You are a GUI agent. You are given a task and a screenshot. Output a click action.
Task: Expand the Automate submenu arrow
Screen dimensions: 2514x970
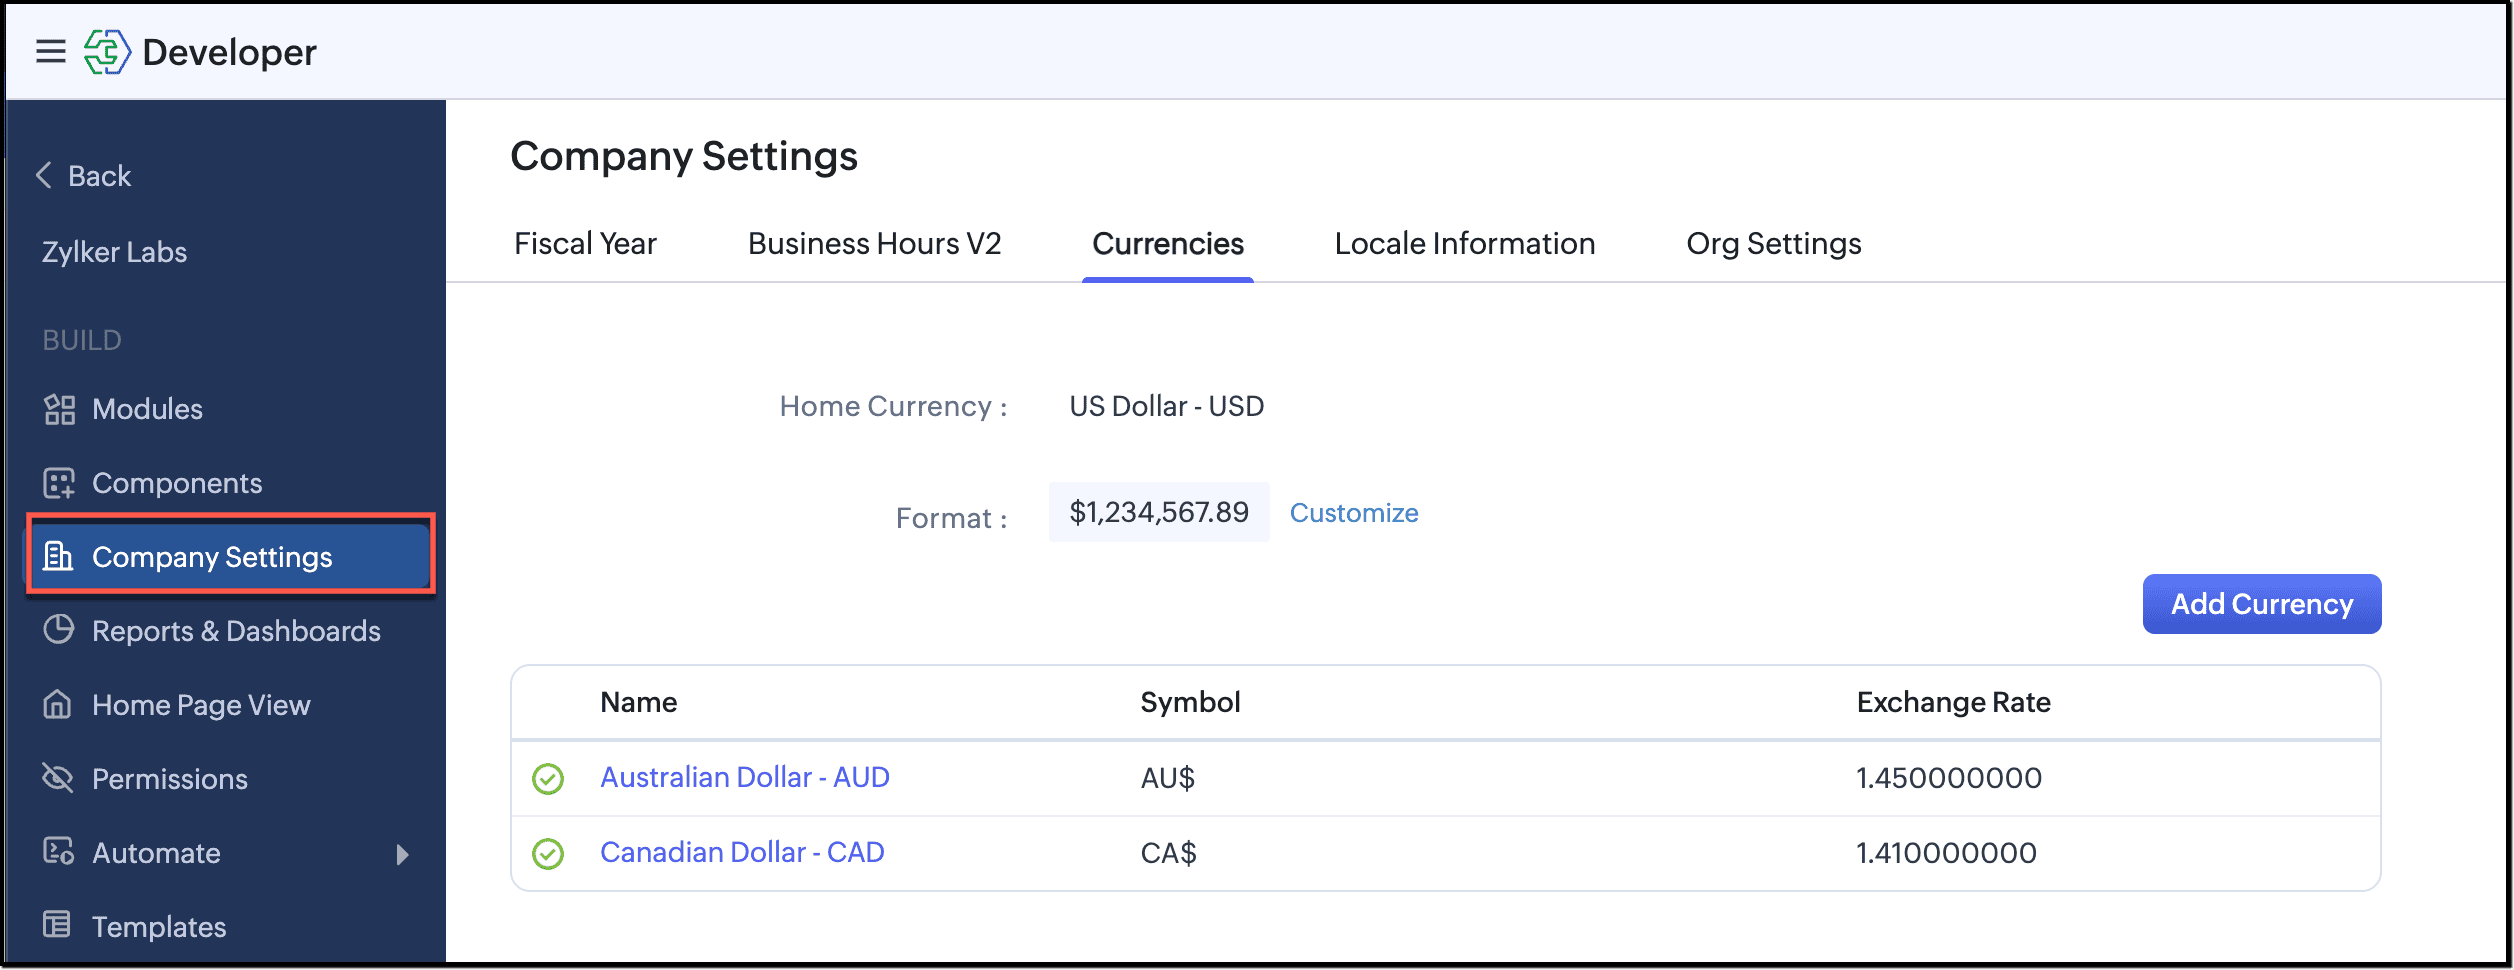[x=402, y=854]
